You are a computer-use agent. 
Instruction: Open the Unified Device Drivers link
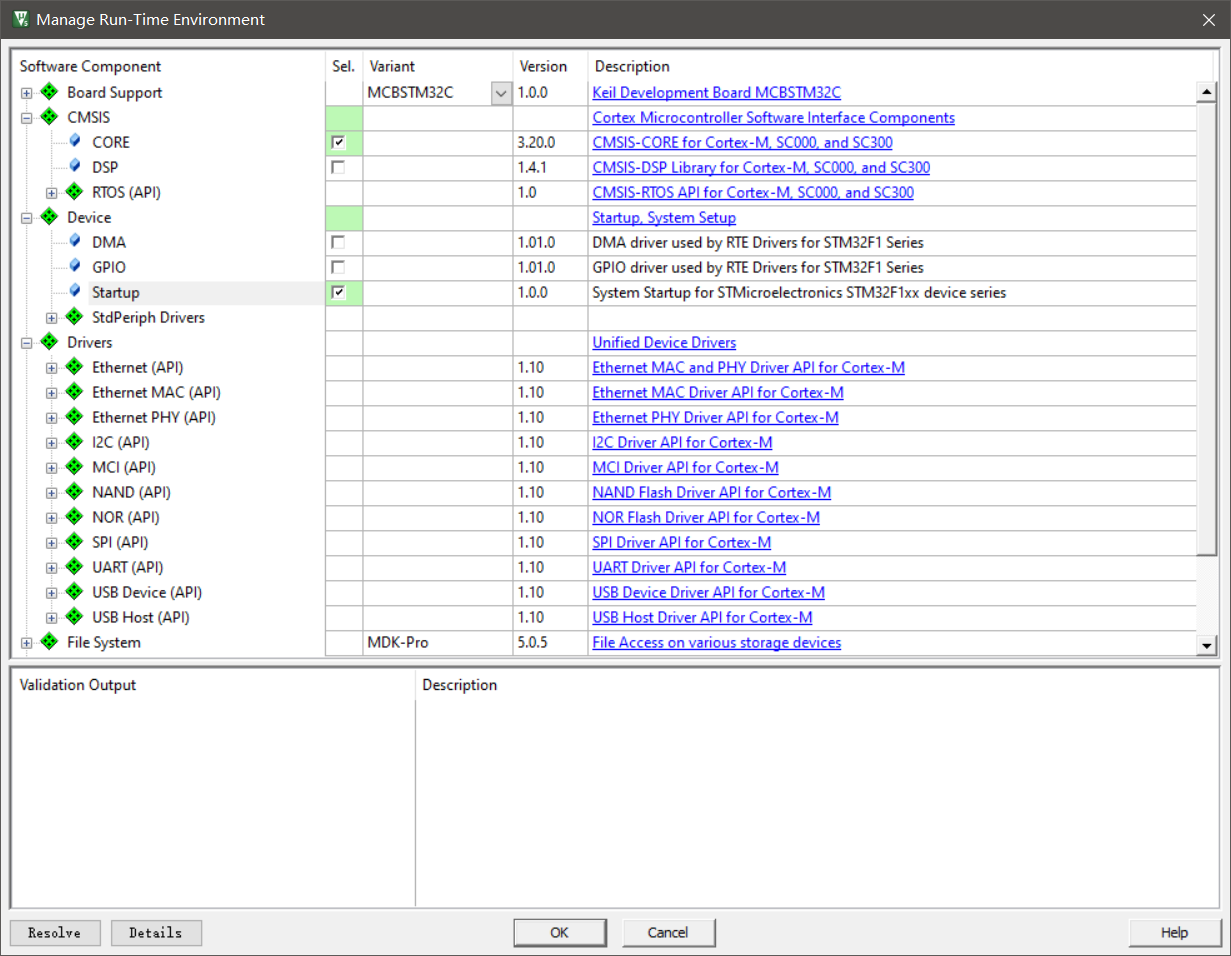point(664,342)
